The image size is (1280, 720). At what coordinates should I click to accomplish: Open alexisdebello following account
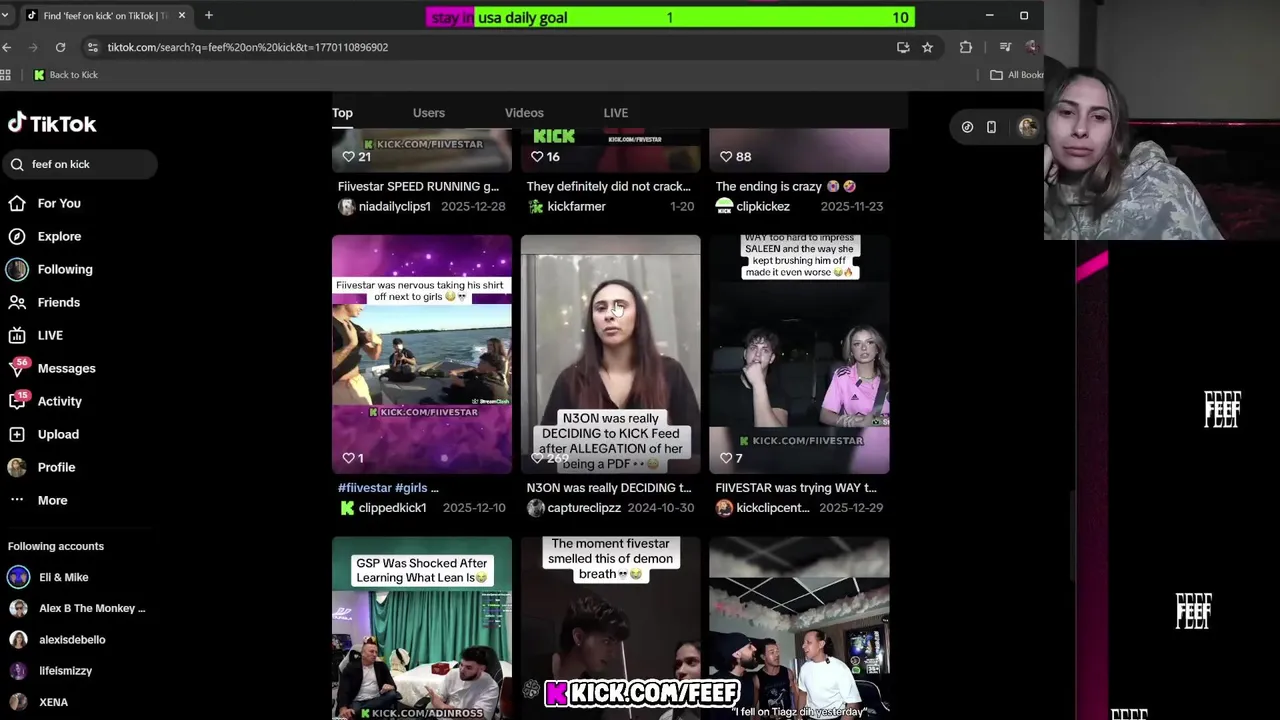click(x=72, y=639)
